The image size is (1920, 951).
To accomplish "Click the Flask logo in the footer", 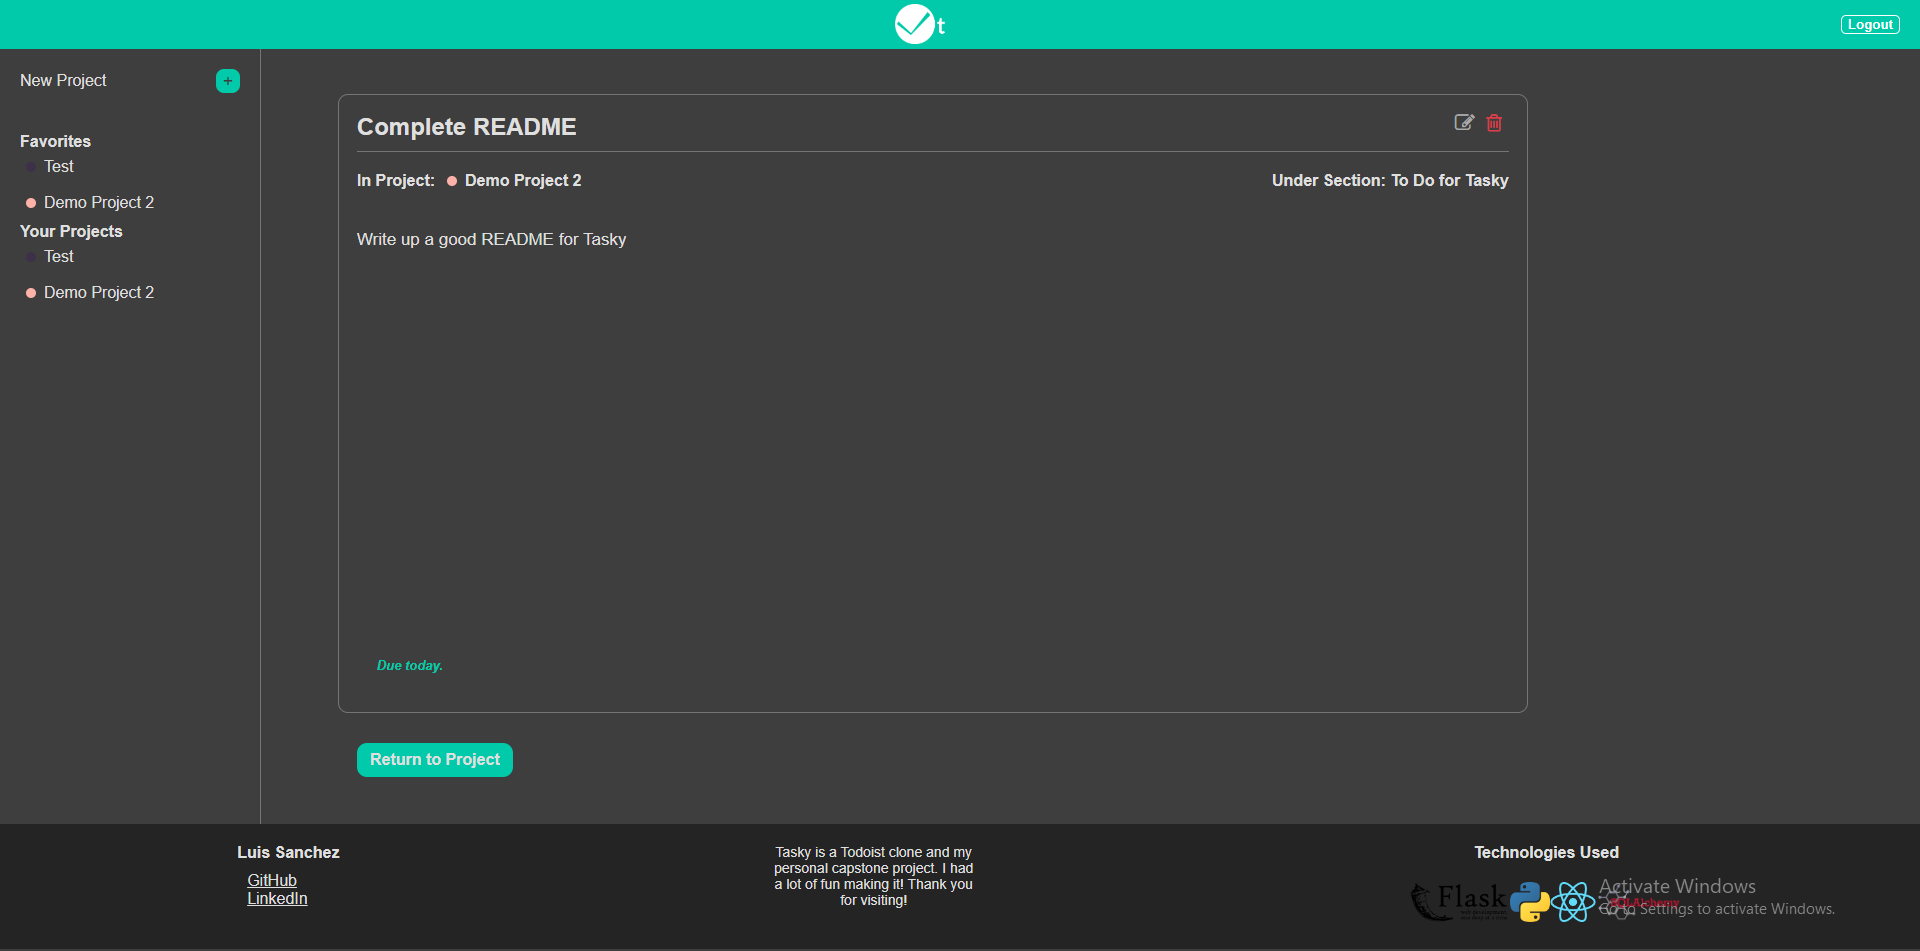I will [x=1460, y=899].
